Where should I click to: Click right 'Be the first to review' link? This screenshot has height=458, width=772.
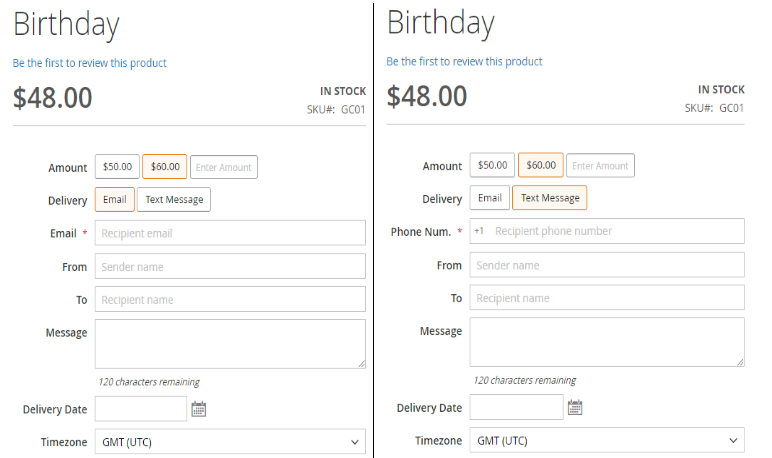pos(465,61)
